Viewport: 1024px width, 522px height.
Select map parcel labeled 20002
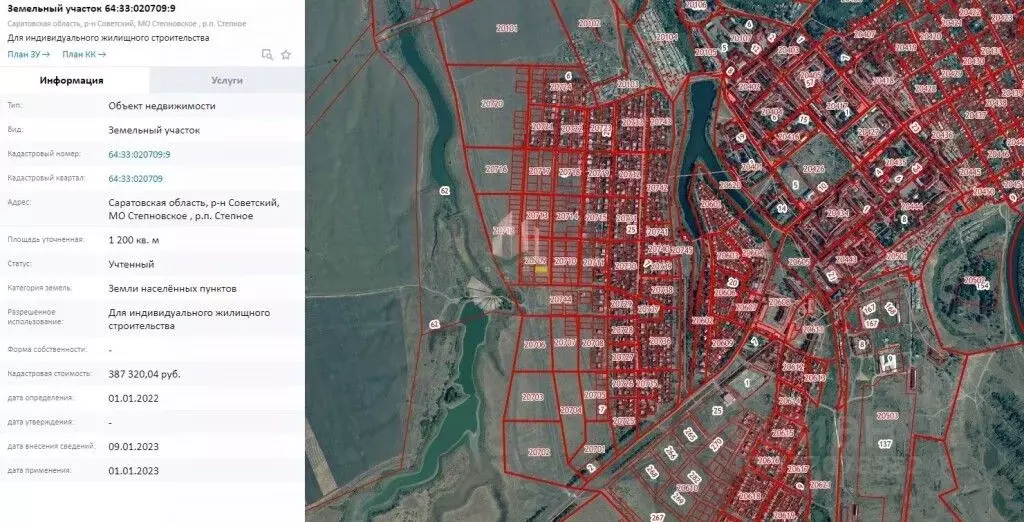[x=589, y=22]
